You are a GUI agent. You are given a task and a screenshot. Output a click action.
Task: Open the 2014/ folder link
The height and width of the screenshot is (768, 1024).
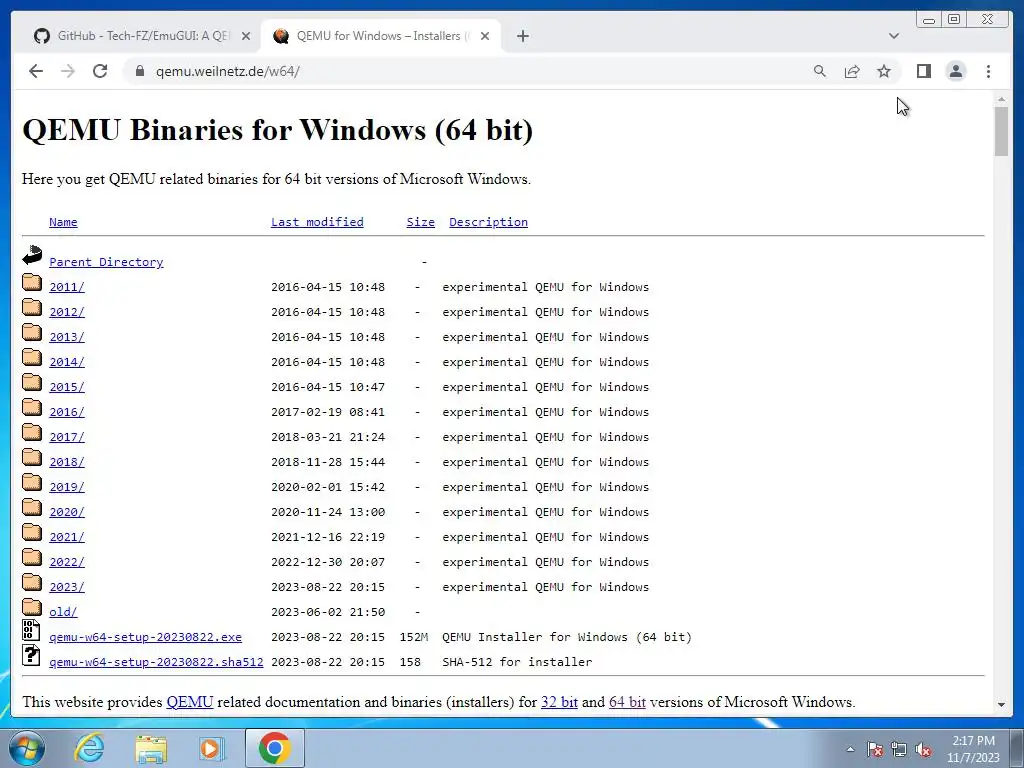tap(67, 362)
